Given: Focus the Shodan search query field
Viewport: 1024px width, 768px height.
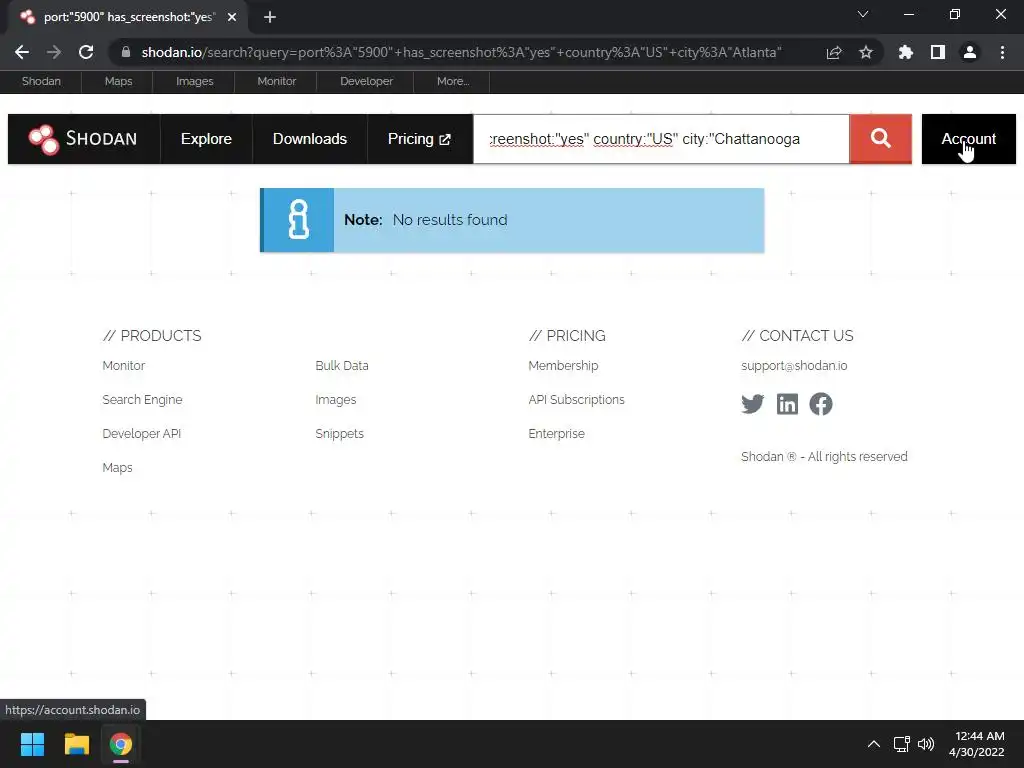Looking at the screenshot, I should tap(661, 138).
